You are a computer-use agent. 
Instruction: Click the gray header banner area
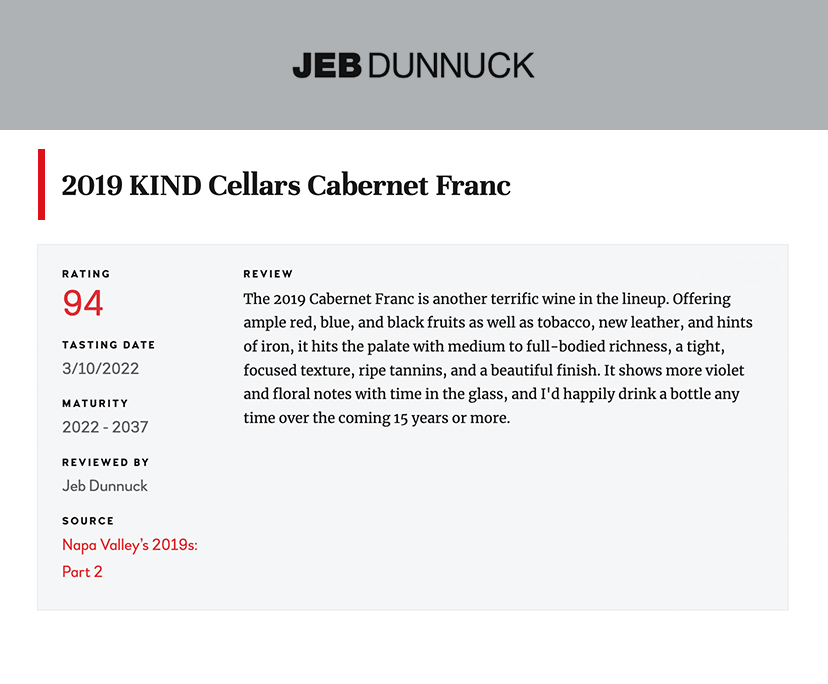pyautogui.click(x=414, y=65)
